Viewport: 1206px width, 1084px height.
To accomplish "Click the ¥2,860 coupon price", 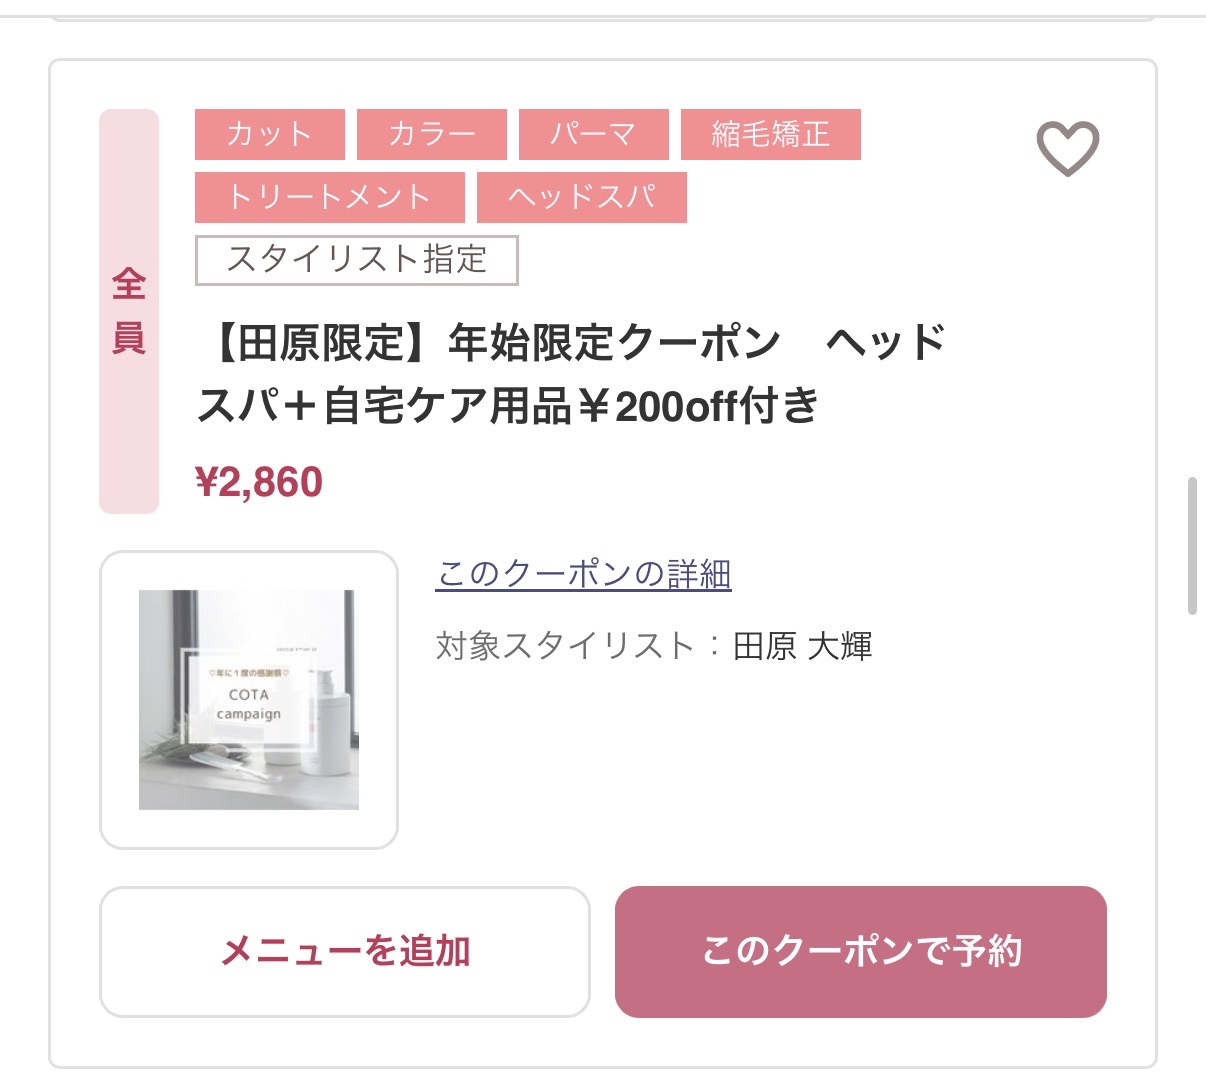I will 259,482.
